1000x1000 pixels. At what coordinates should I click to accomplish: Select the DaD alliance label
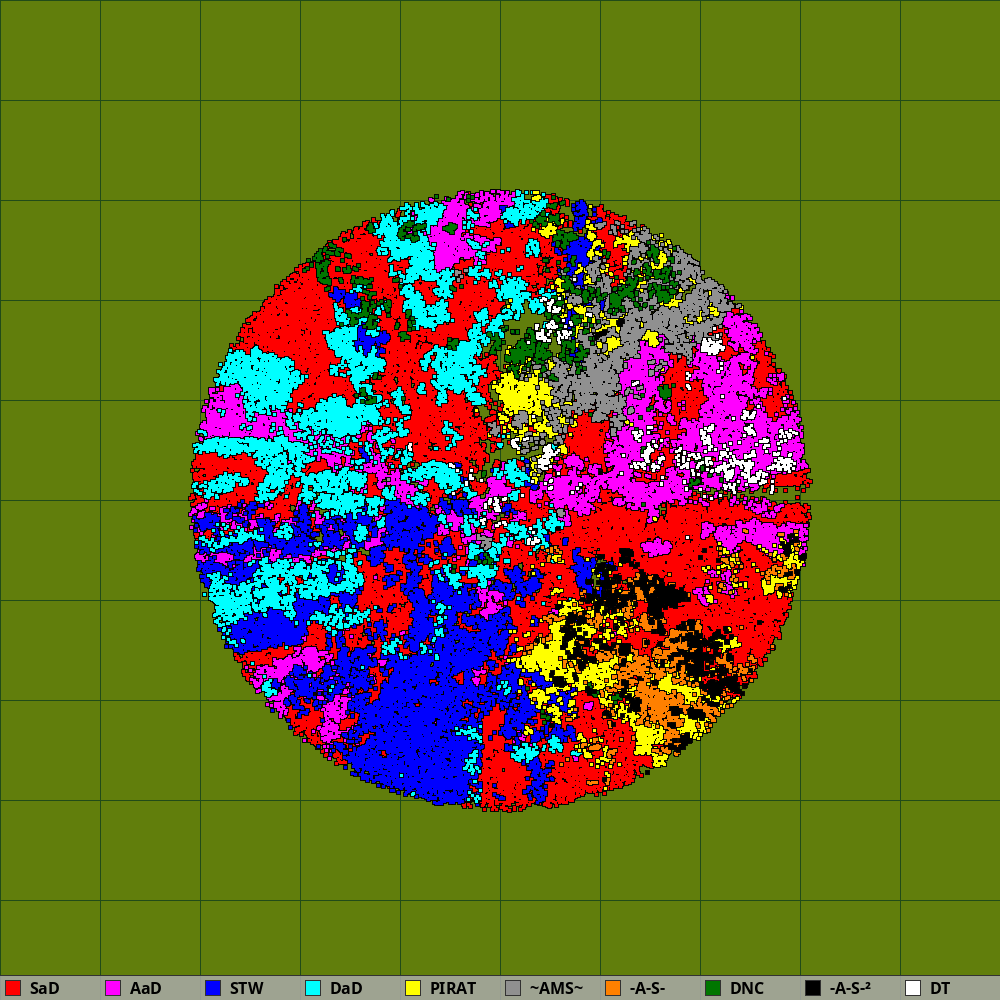click(346, 988)
